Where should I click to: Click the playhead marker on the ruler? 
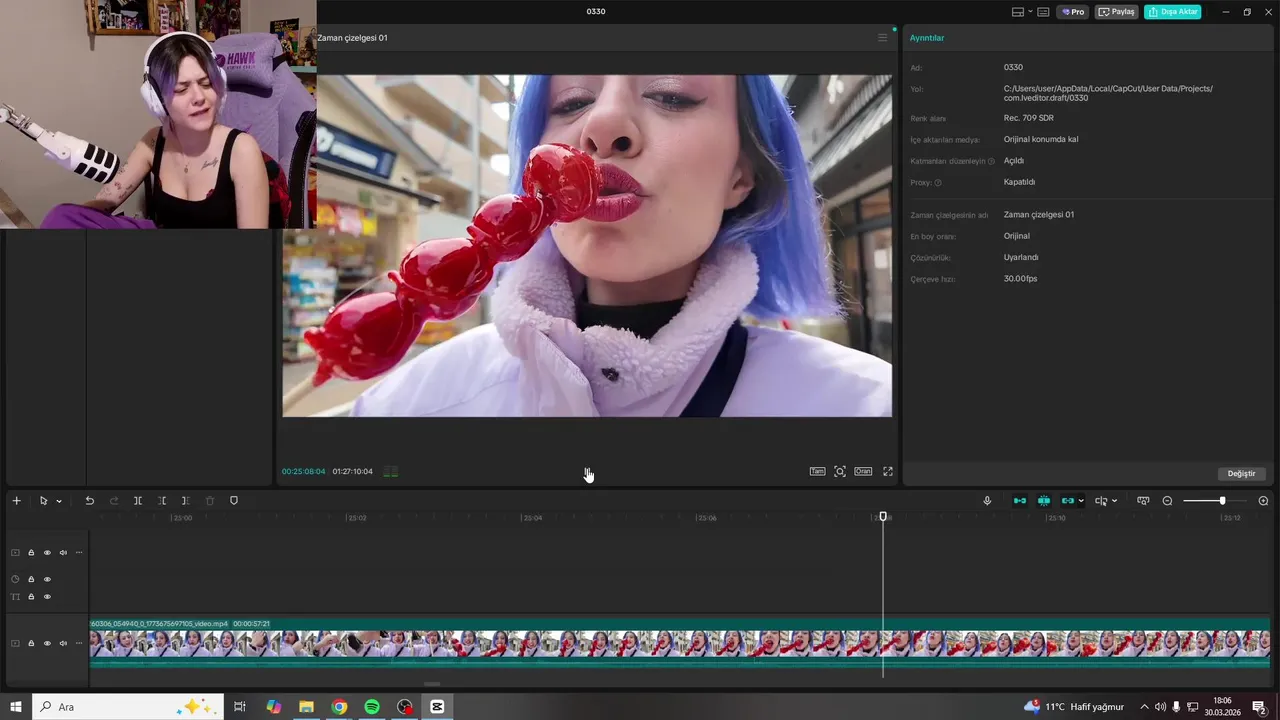click(x=883, y=517)
